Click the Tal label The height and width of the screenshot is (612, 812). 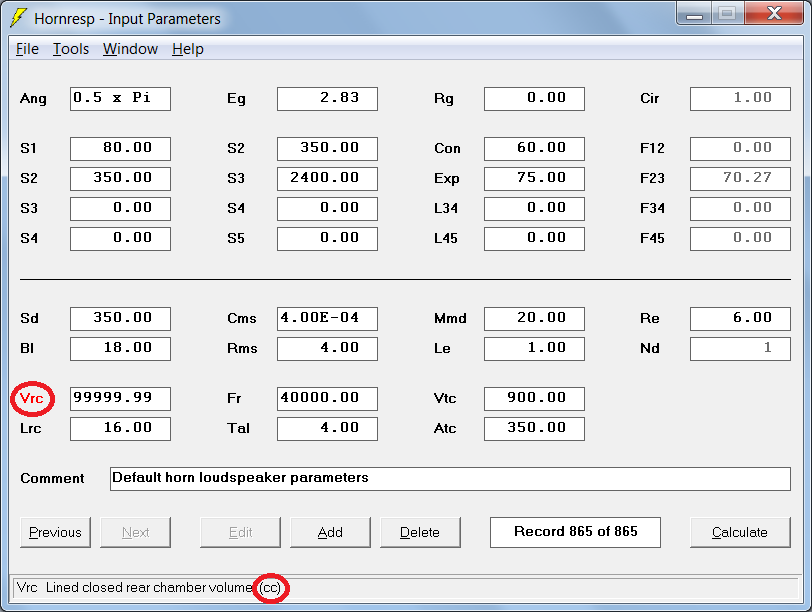coord(238,428)
